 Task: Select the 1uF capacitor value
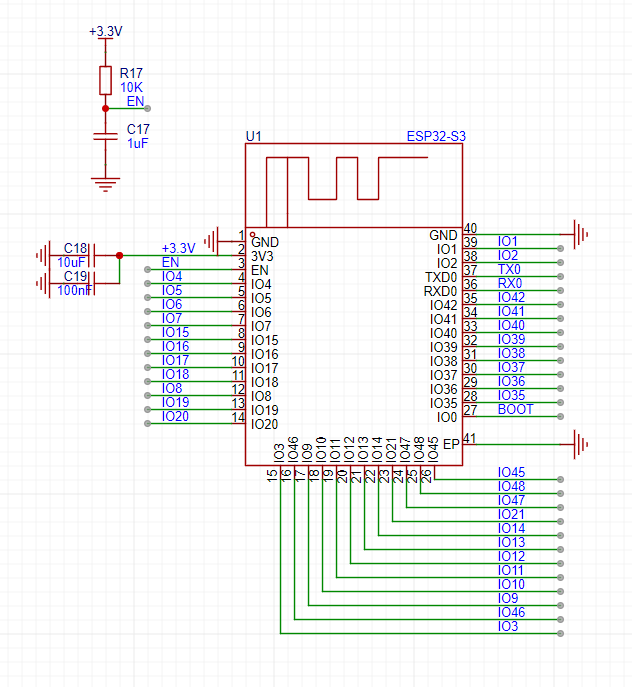tap(138, 143)
